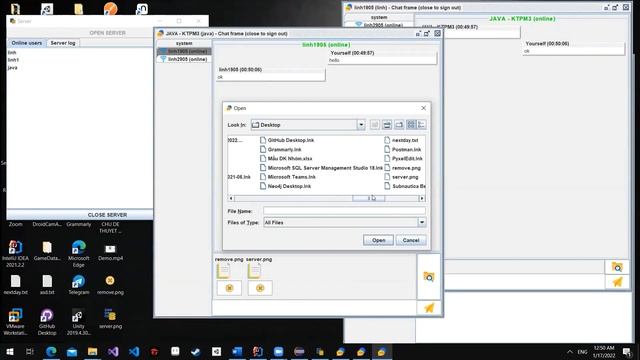Image resolution: width=640 pixels, height=360 pixels.
Task: Click the file list horizontal scrollbar thumb
Action: click(x=369, y=198)
